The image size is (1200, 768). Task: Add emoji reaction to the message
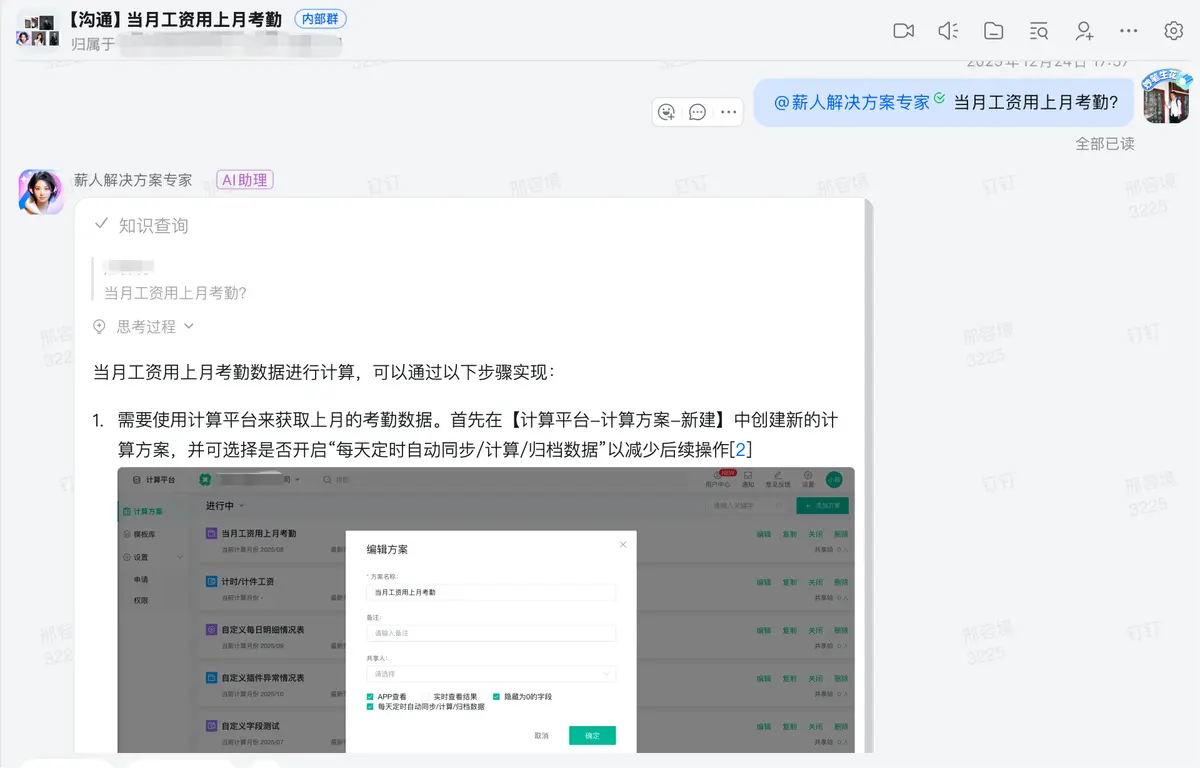[667, 112]
